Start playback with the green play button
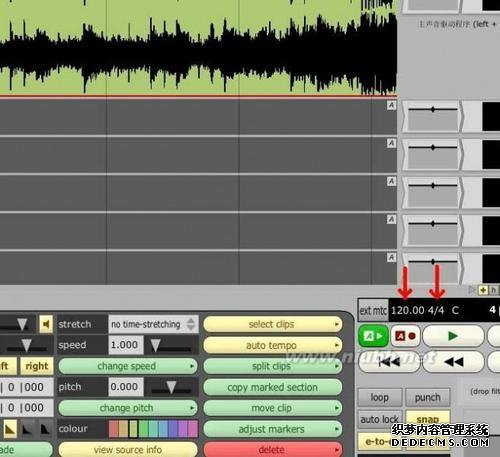The image size is (500, 457). tap(453, 336)
